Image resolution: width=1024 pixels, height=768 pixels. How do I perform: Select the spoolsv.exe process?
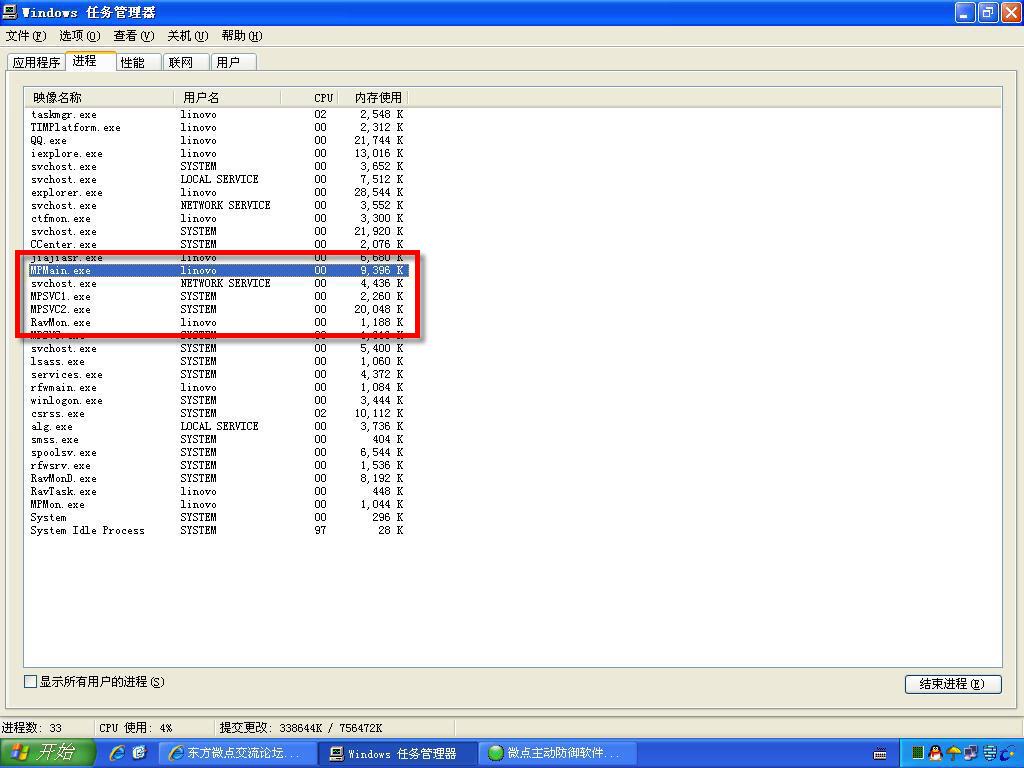point(217,453)
